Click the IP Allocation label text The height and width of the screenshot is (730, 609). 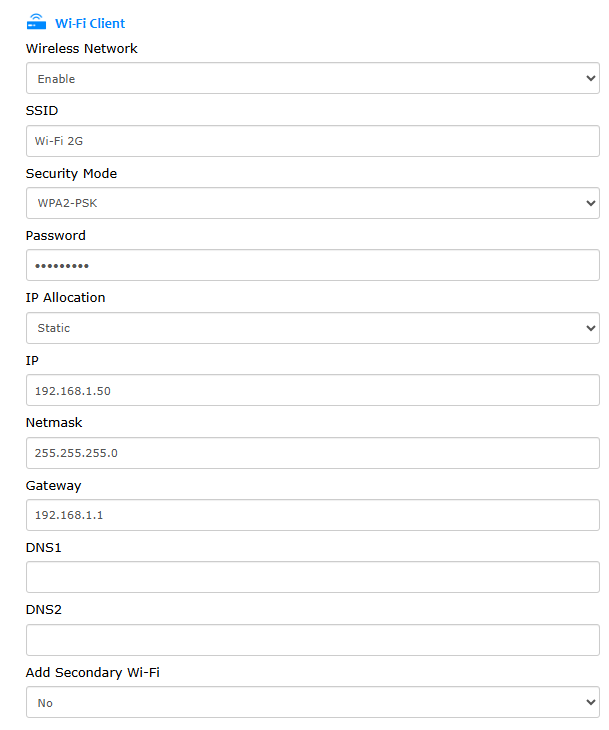click(66, 297)
